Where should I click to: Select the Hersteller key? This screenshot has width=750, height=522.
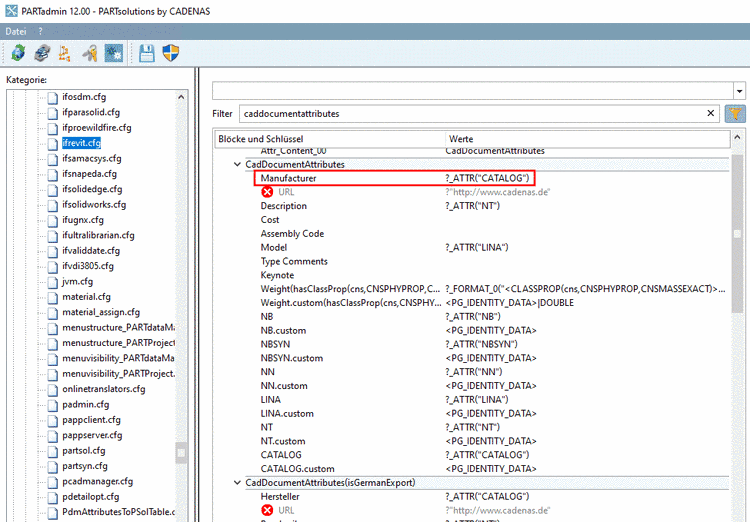coord(280,496)
